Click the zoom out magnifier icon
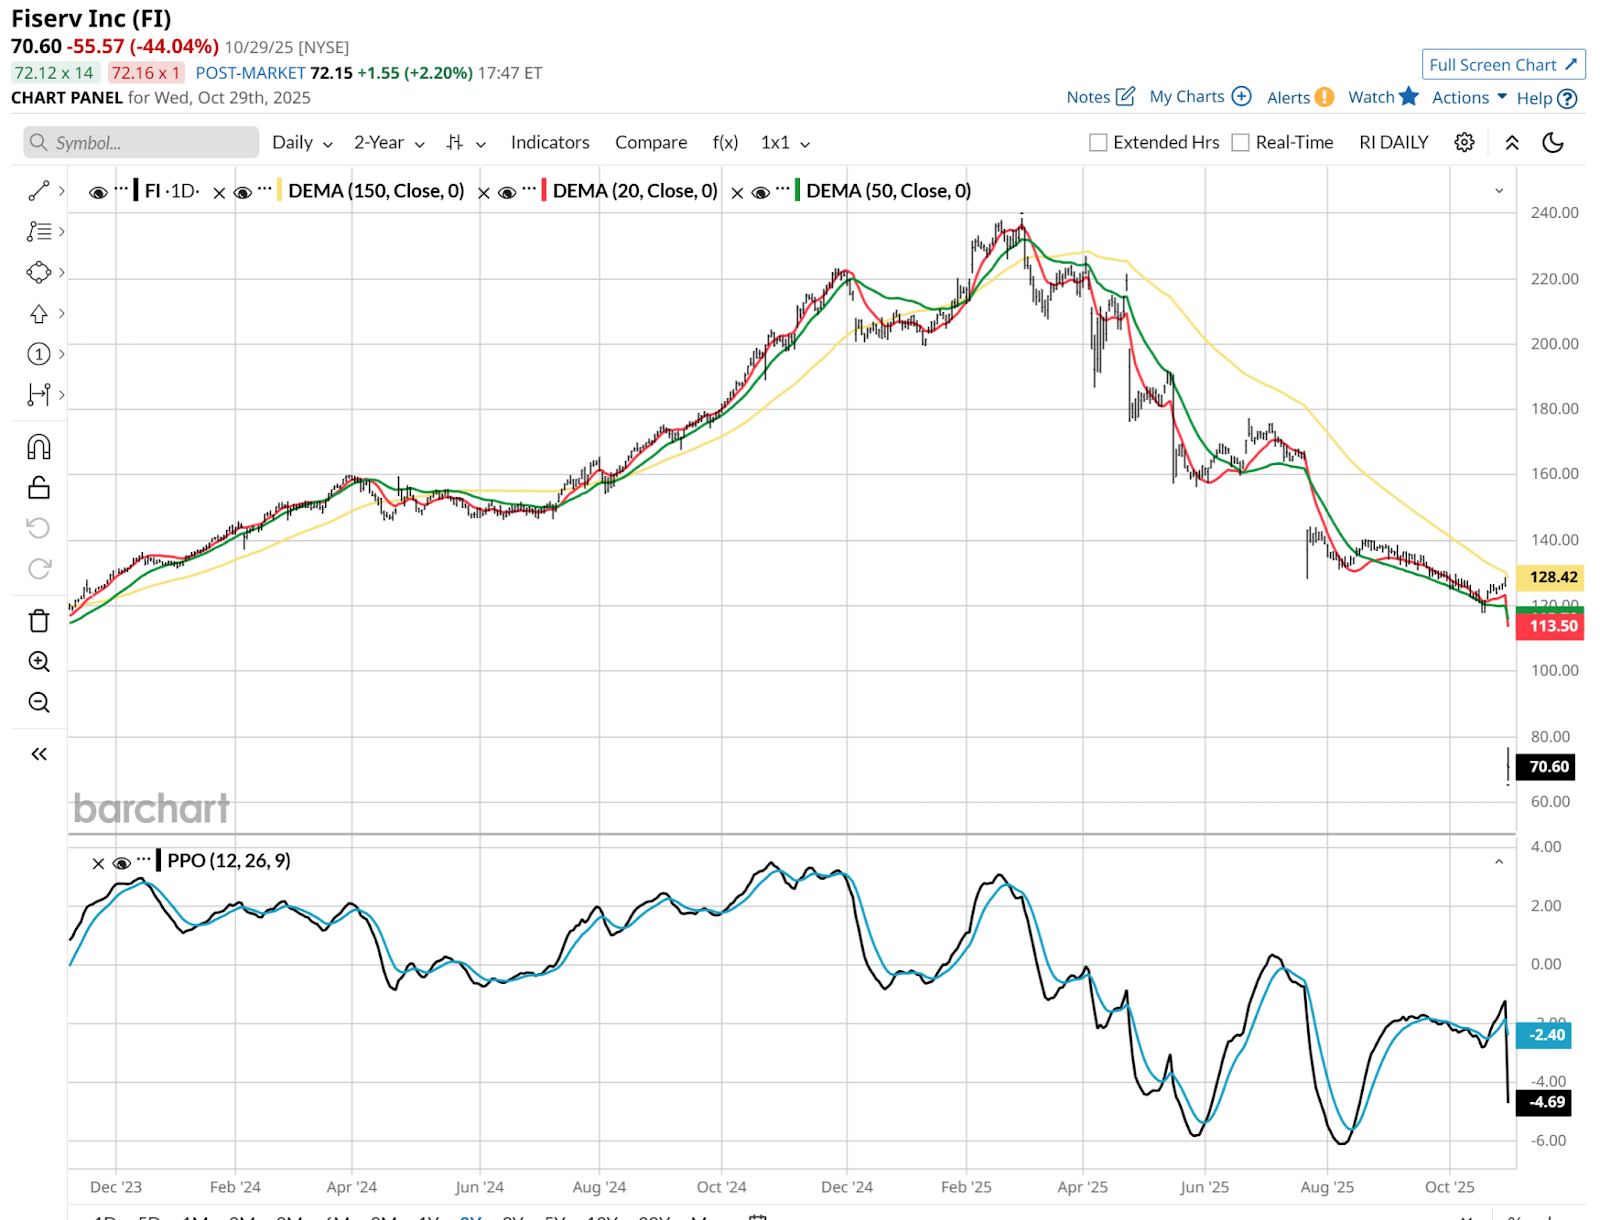Viewport: 1600px width, 1220px height. [39, 703]
